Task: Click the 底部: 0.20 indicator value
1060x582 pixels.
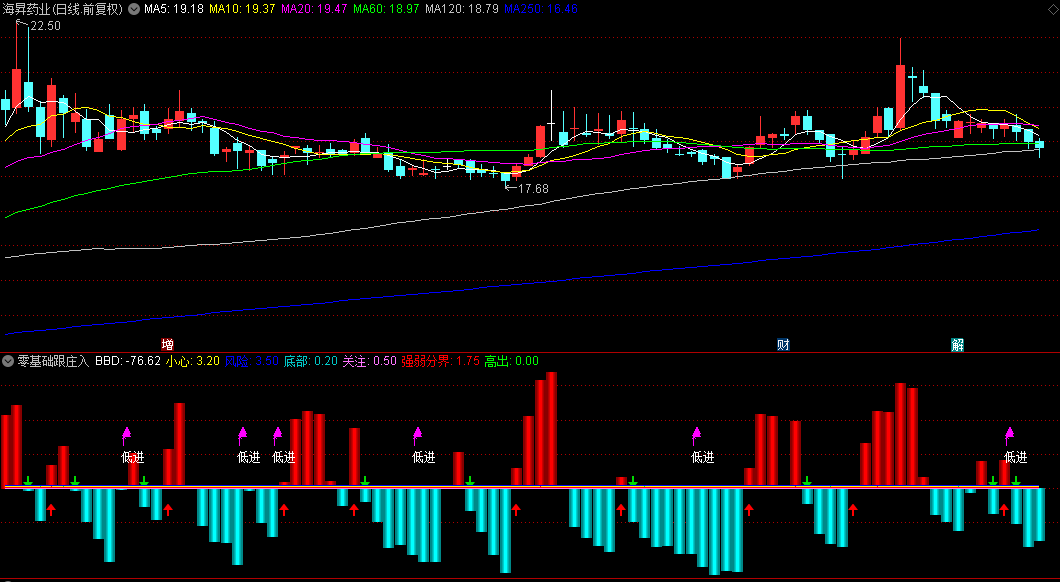Action: [310, 361]
